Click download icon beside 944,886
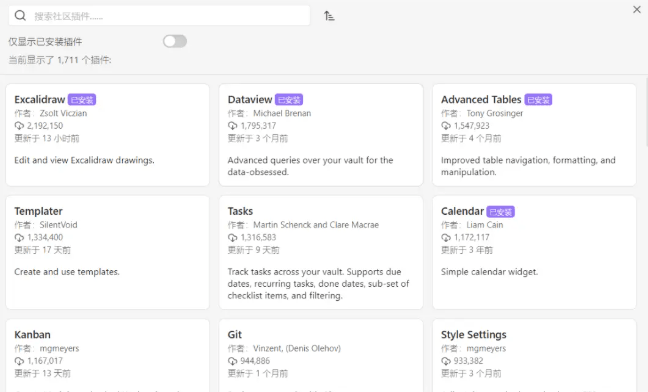Viewport: 648px width, 392px height. (x=232, y=361)
